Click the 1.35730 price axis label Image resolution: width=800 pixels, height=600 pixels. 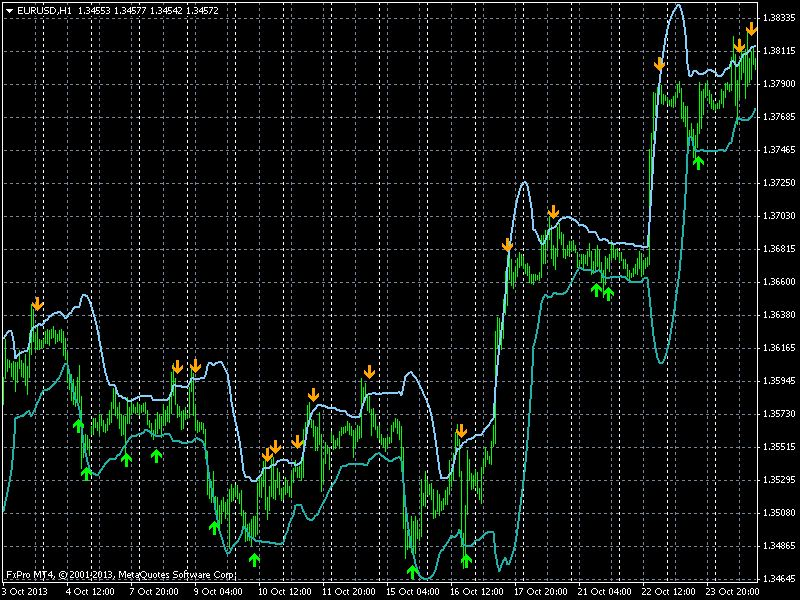pos(779,414)
